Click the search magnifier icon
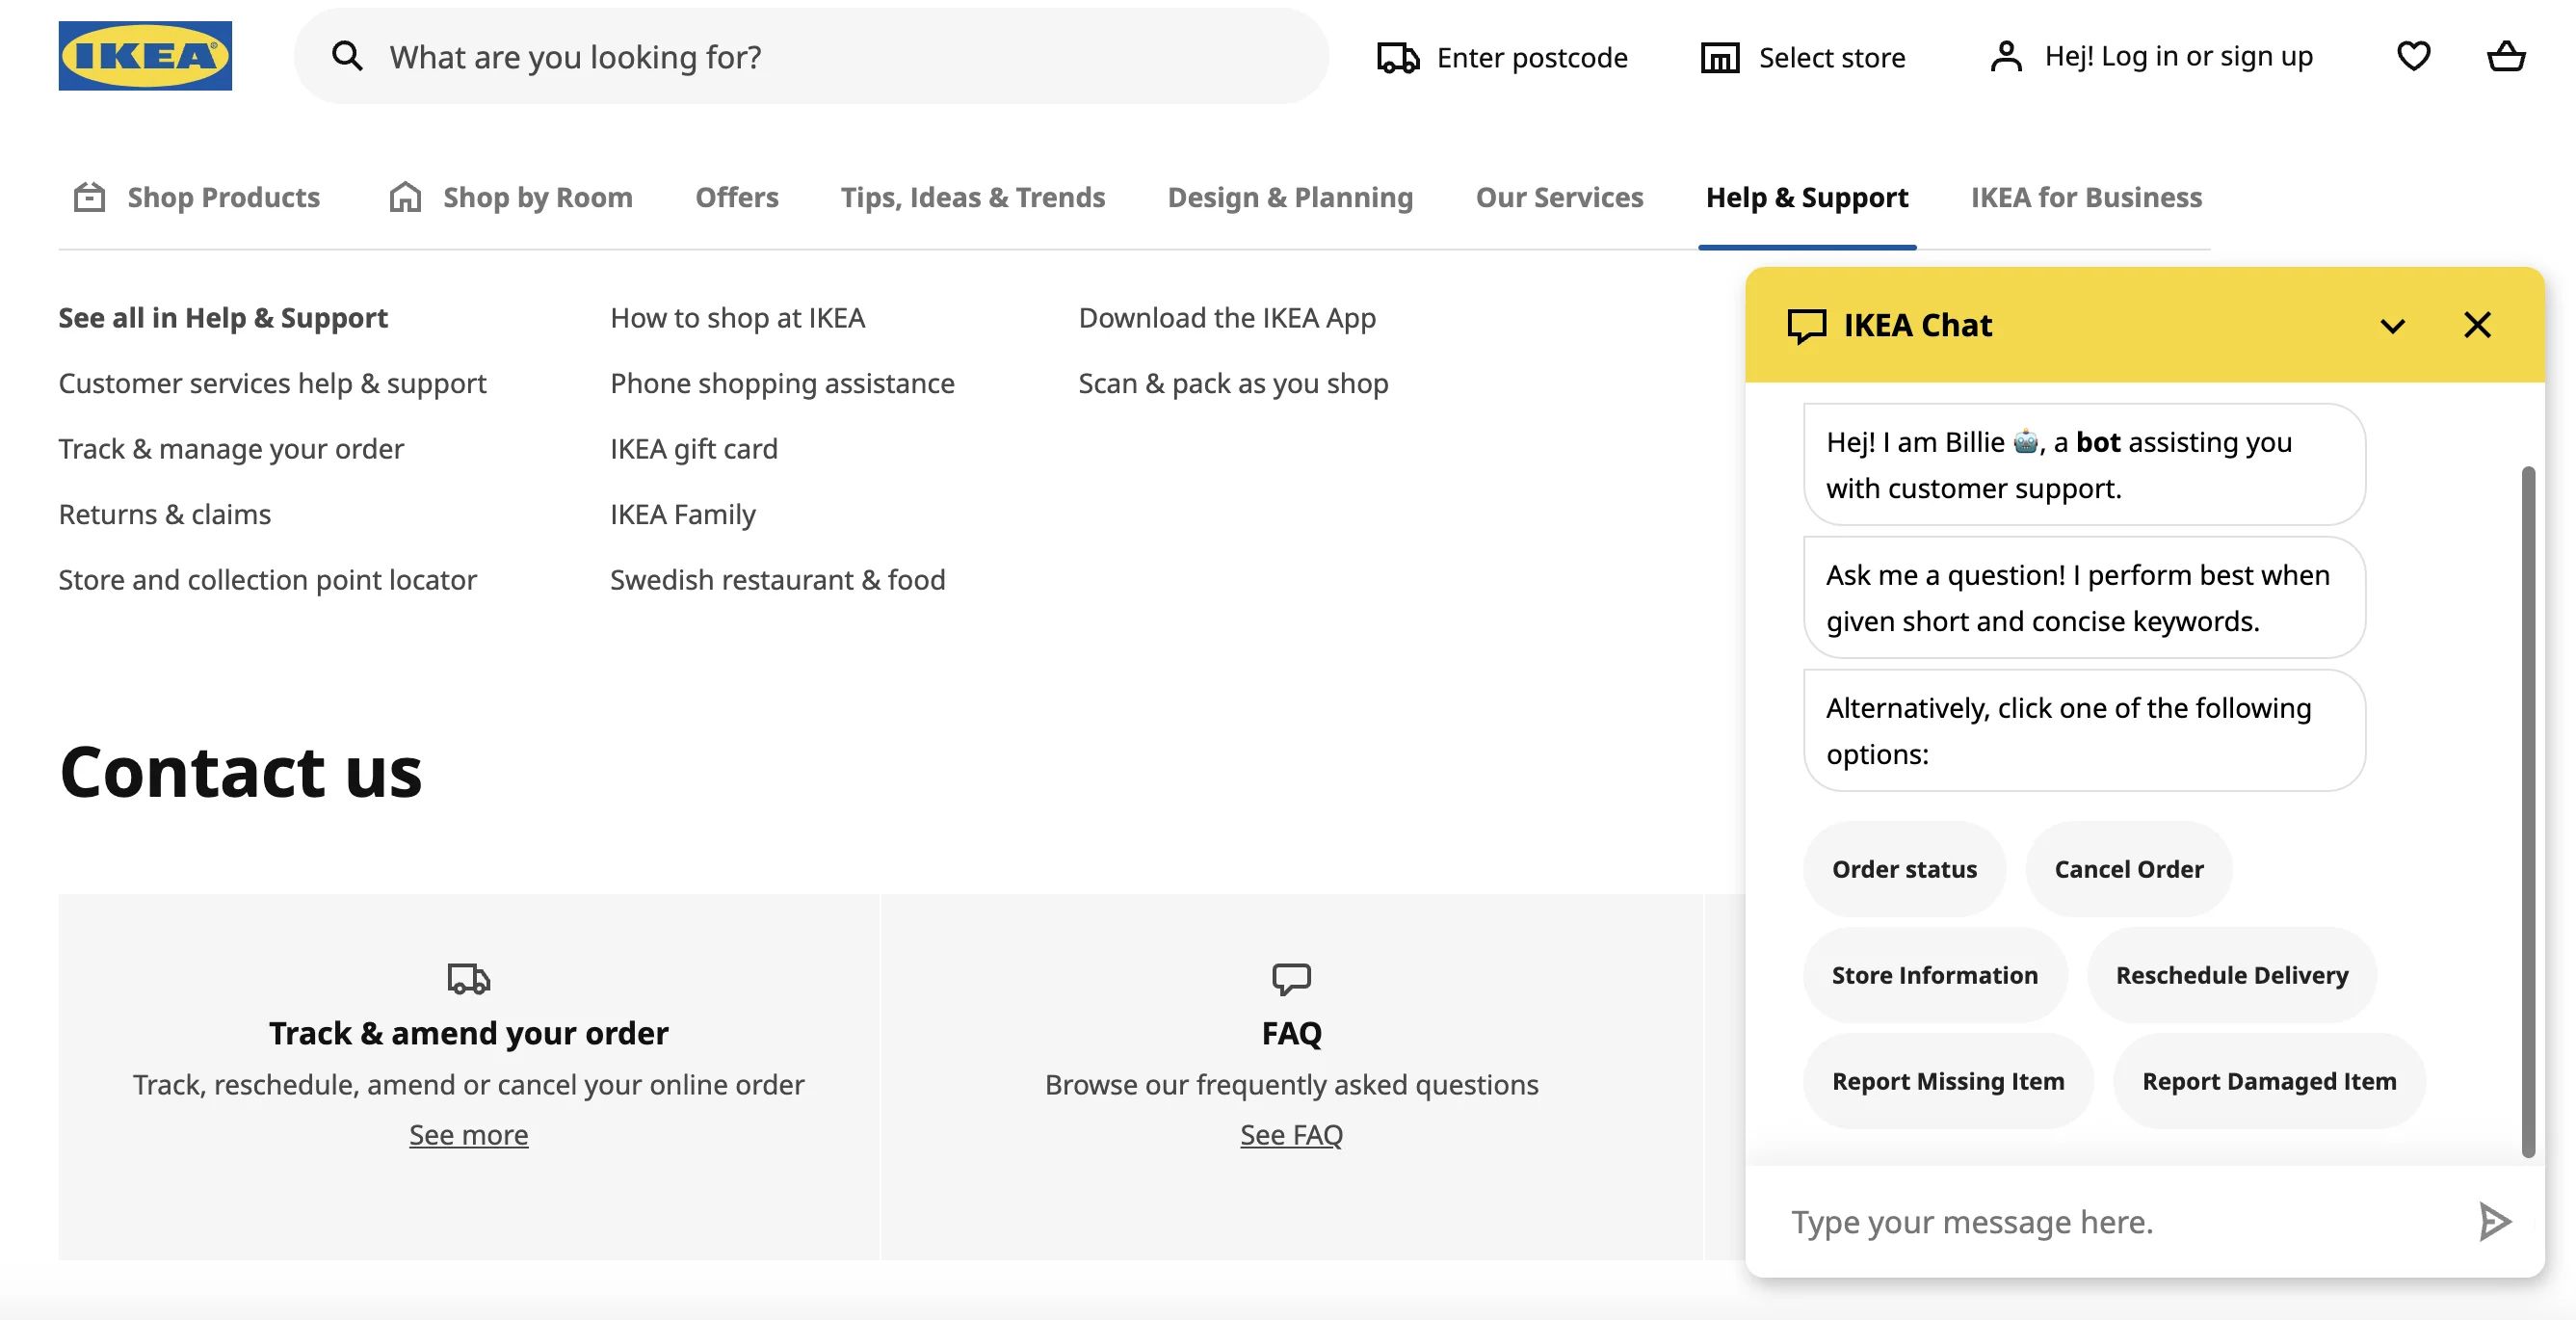This screenshot has height=1320, width=2576. point(347,57)
